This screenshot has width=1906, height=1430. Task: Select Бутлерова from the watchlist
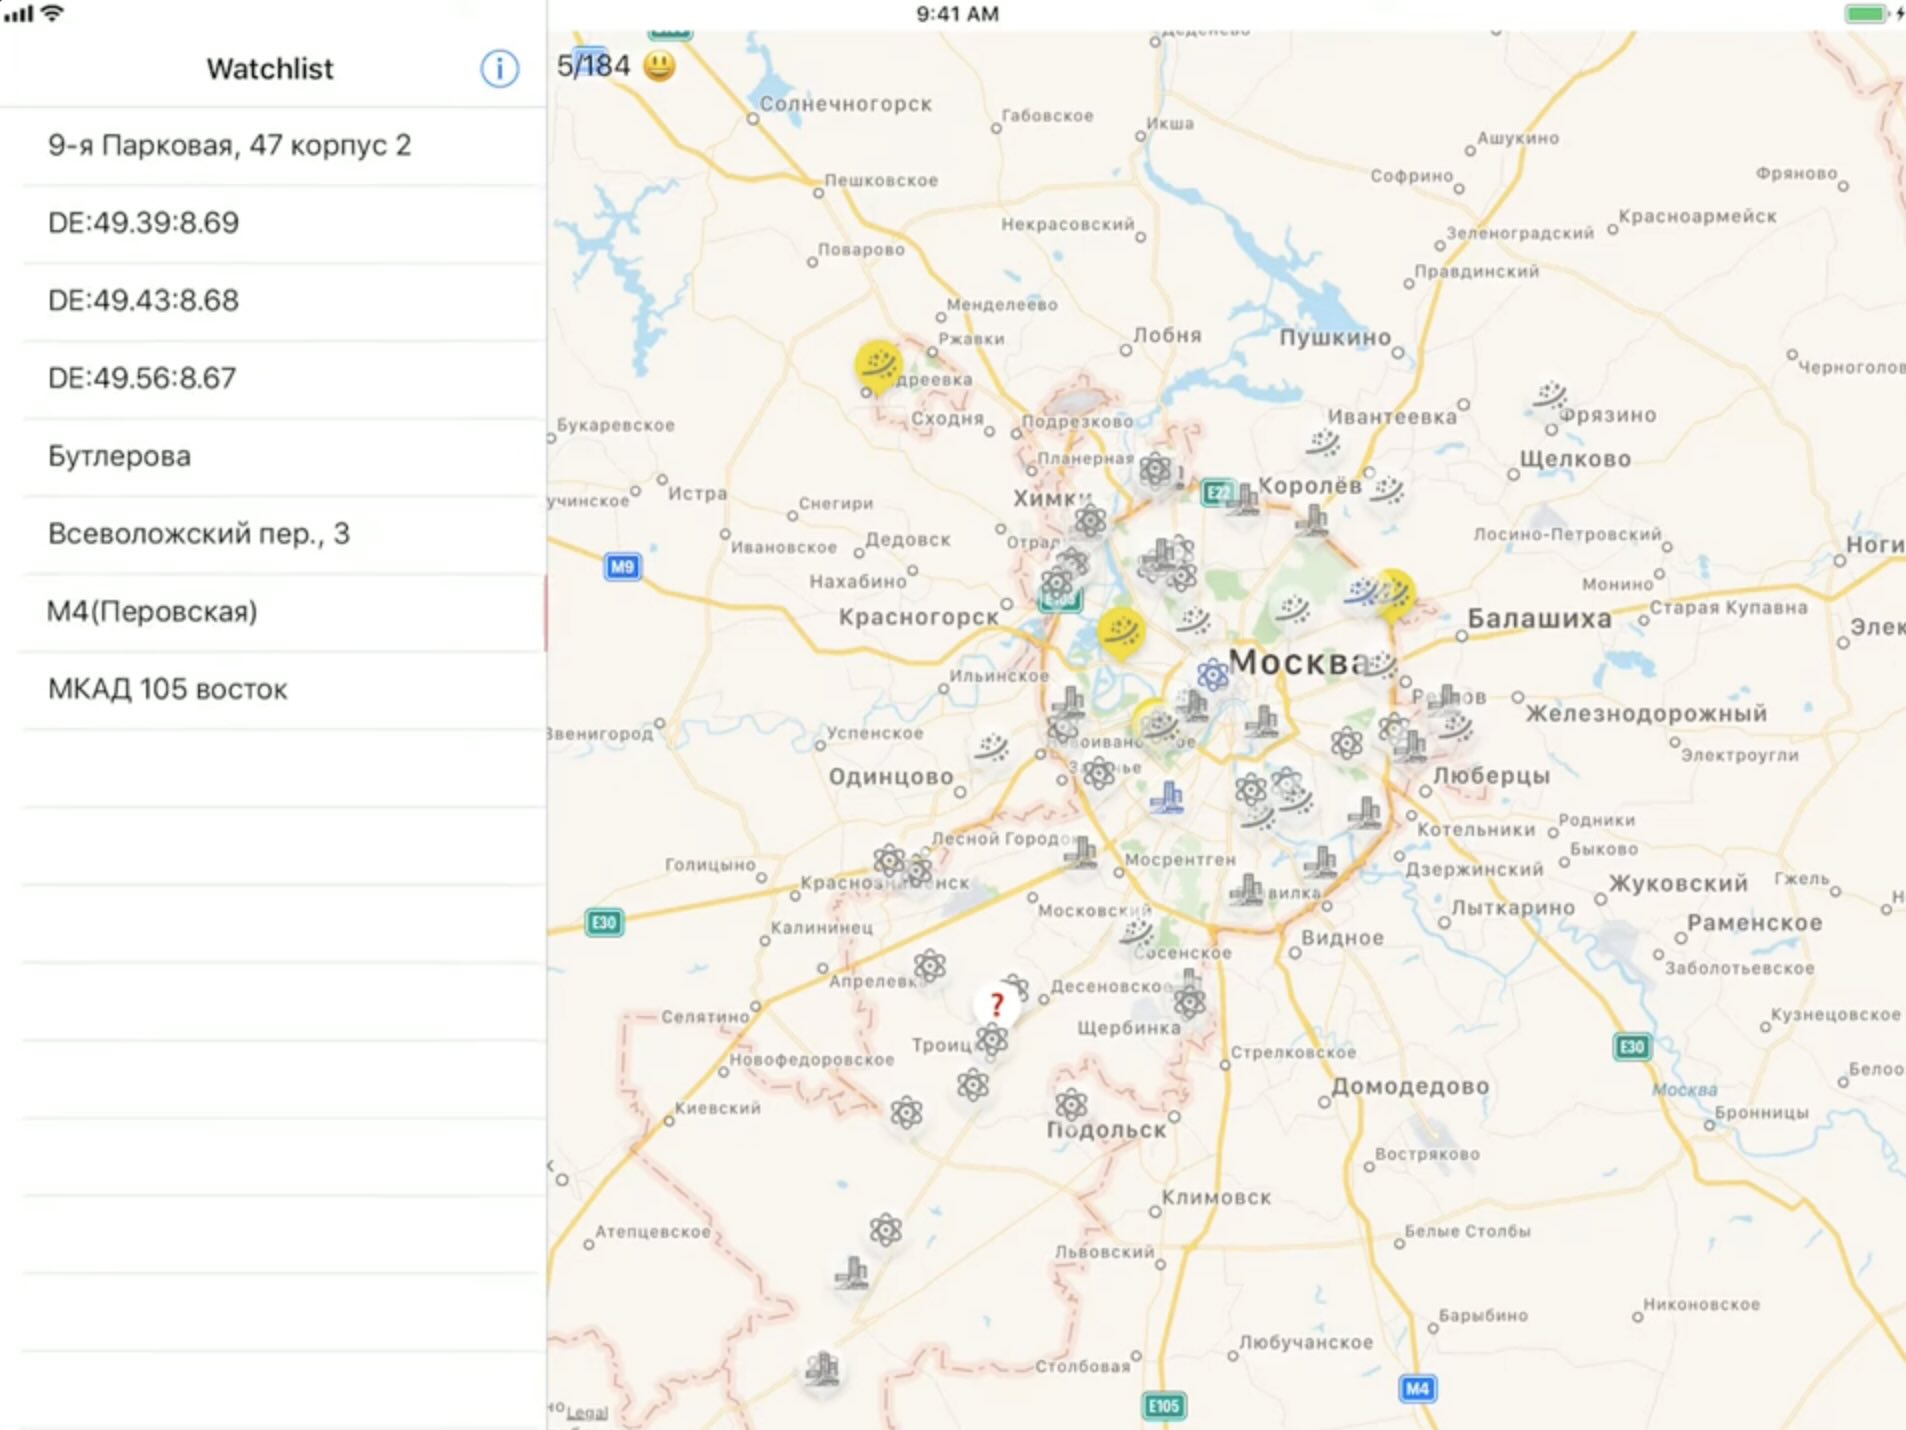click(119, 456)
